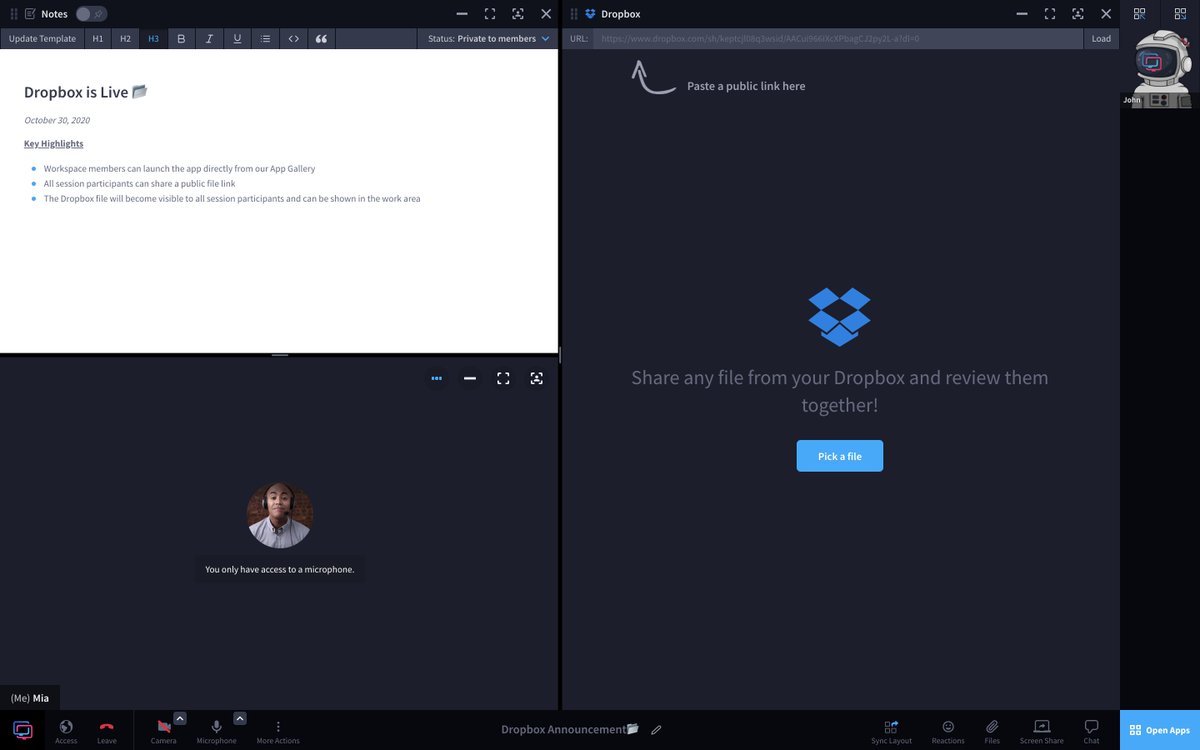Image resolution: width=1200 pixels, height=750 pixels.
Task: Open the video panel three-dots menu
Action: click(x=436, y=378)
